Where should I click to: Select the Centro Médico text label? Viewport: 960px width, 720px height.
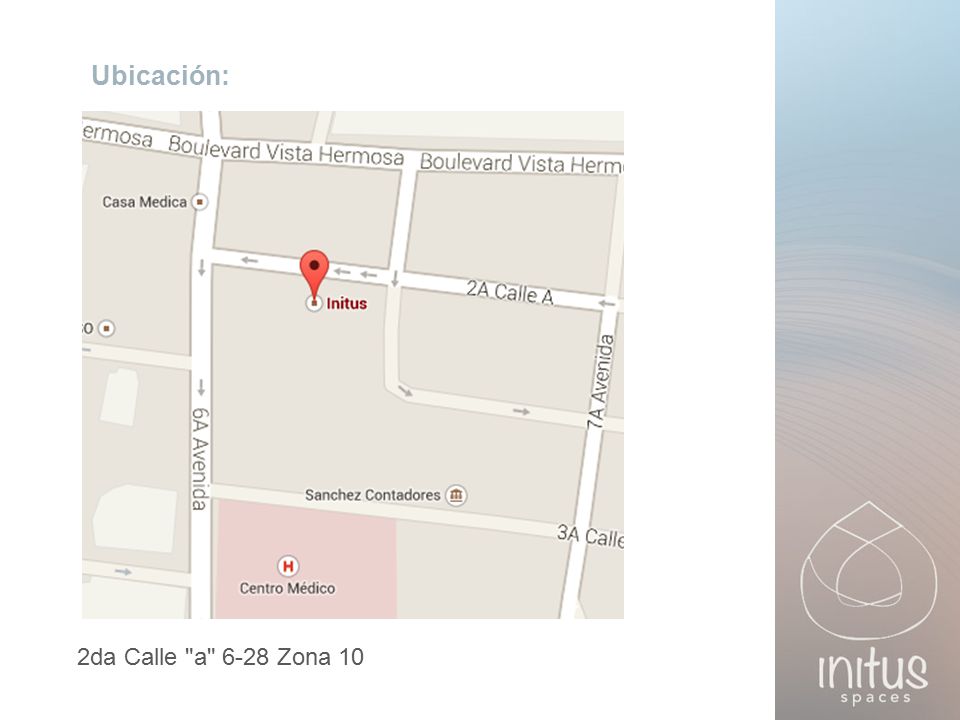point(287,588)
